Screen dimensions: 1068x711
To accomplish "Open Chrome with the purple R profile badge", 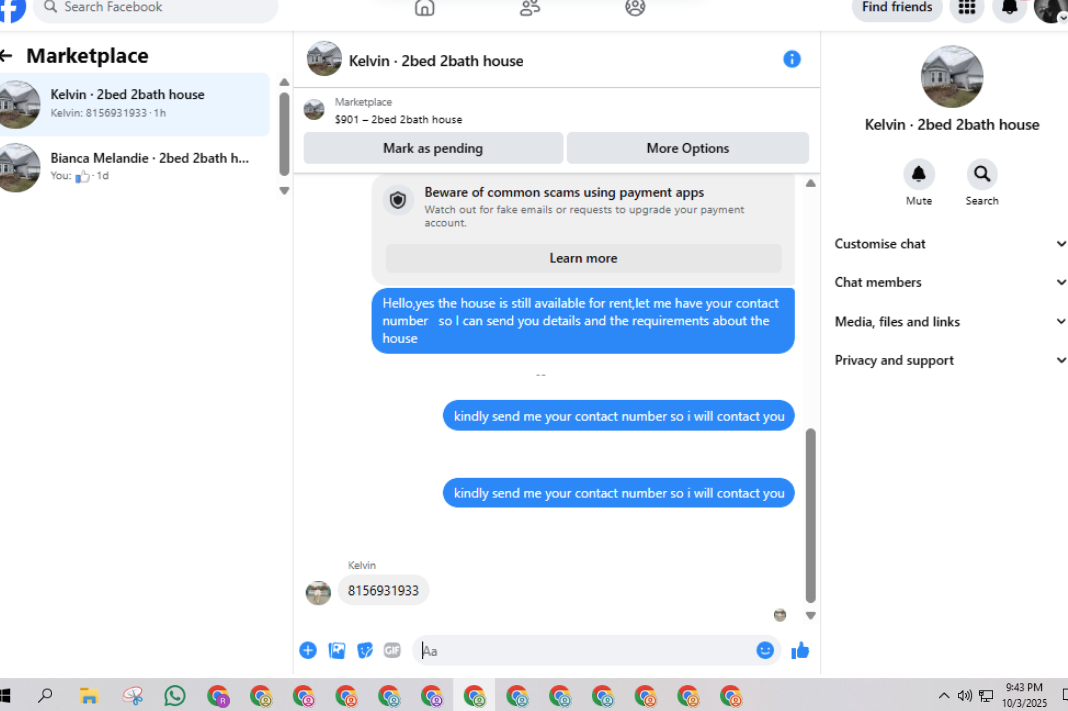I will pos(219,696).
